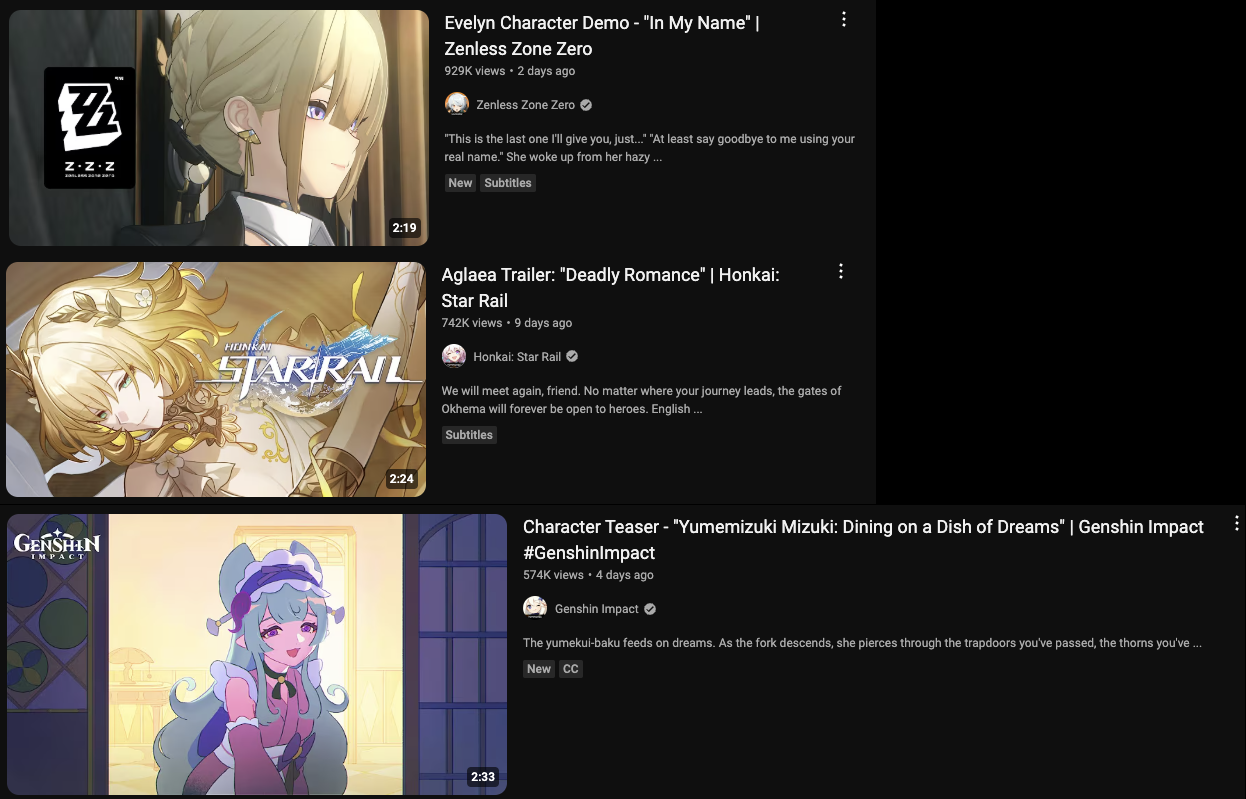Open the Yumemizuki Mizuki teaser thumbnail
Viewport: 1246px width, 799px height.
pyautogui.click(x=257, y=654)
